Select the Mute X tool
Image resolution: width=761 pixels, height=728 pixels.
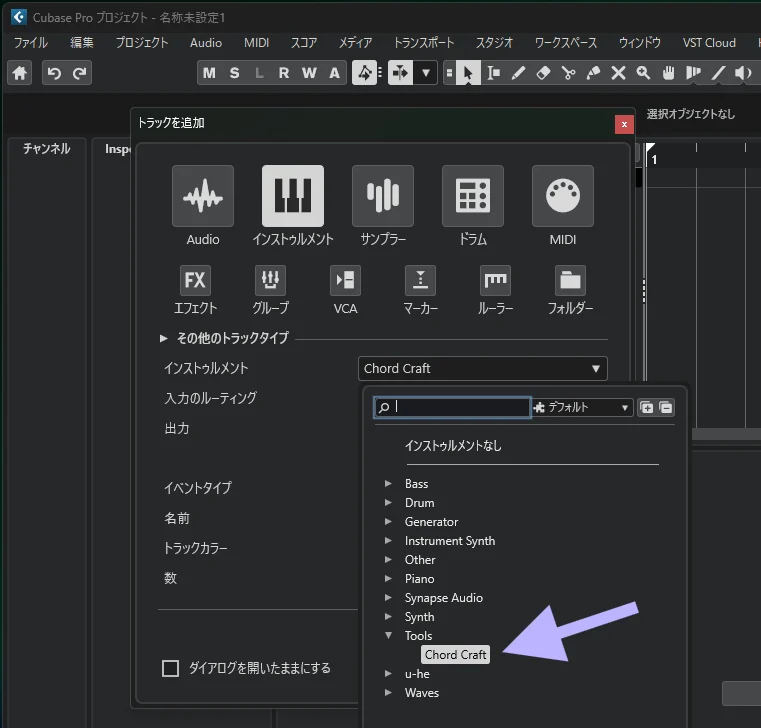point(618,73)
